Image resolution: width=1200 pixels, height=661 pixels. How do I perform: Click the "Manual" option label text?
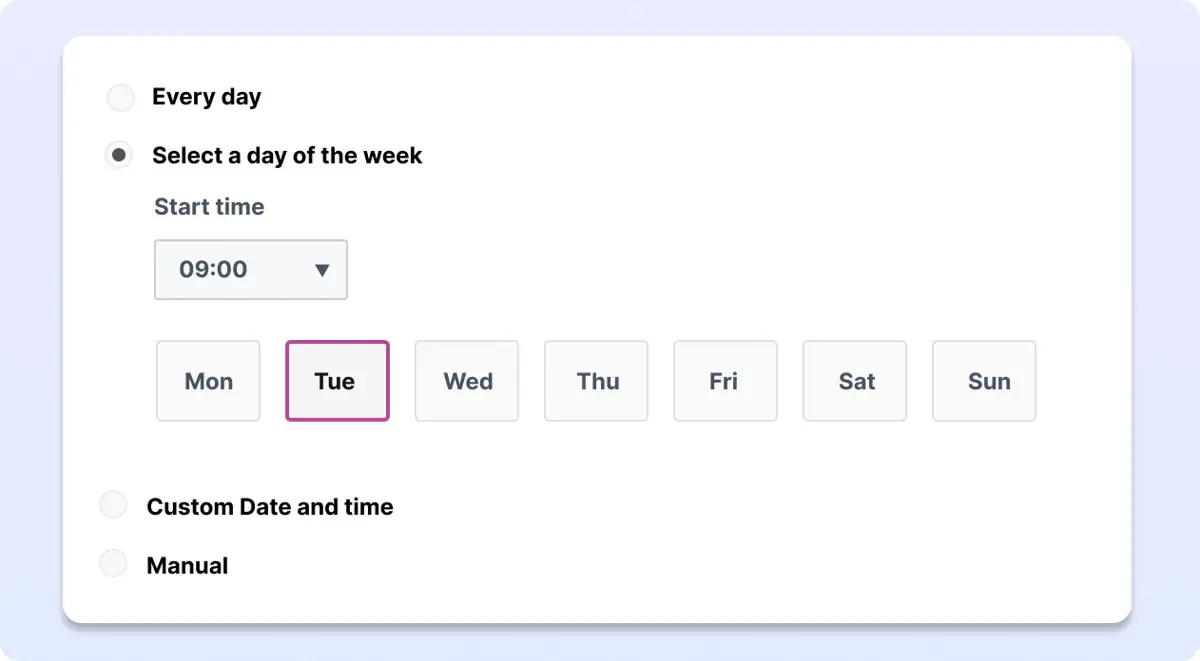(x=189, y=565)
